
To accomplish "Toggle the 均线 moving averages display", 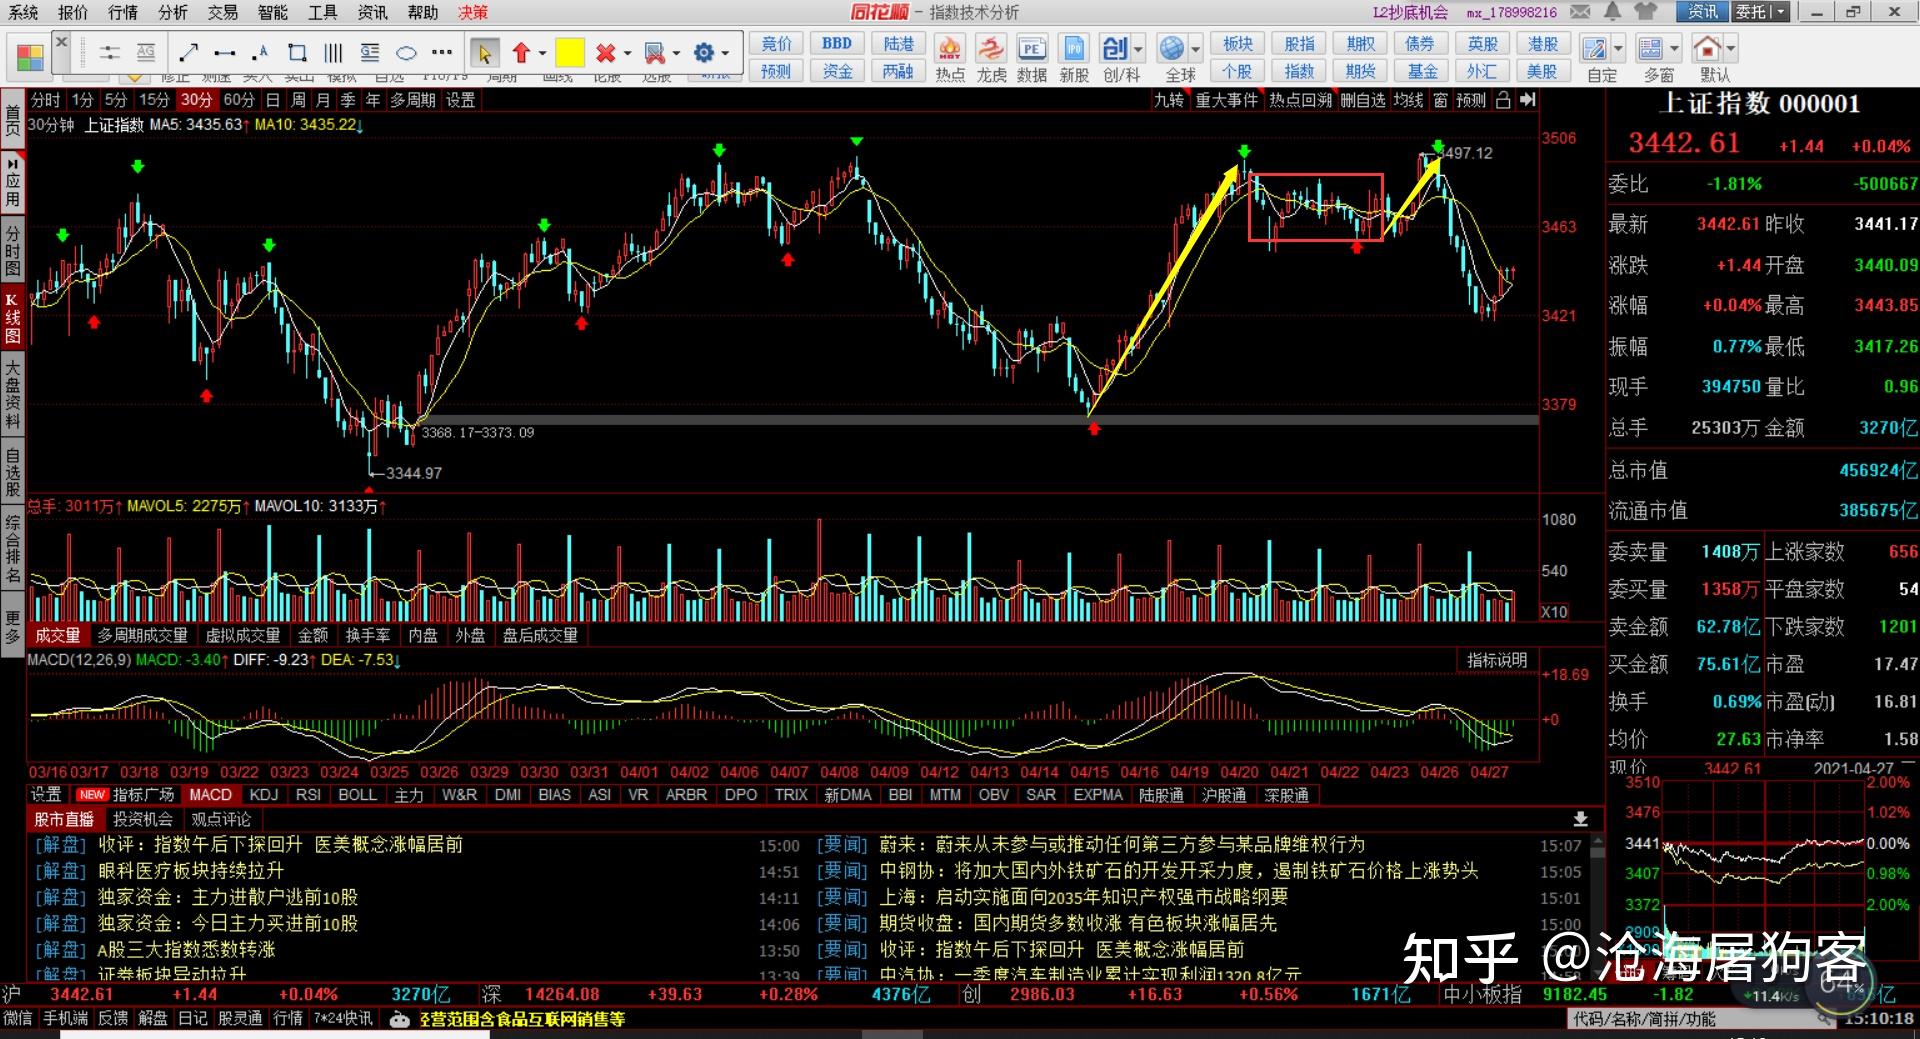I will pyautogui.click(x=1408, y=100).
